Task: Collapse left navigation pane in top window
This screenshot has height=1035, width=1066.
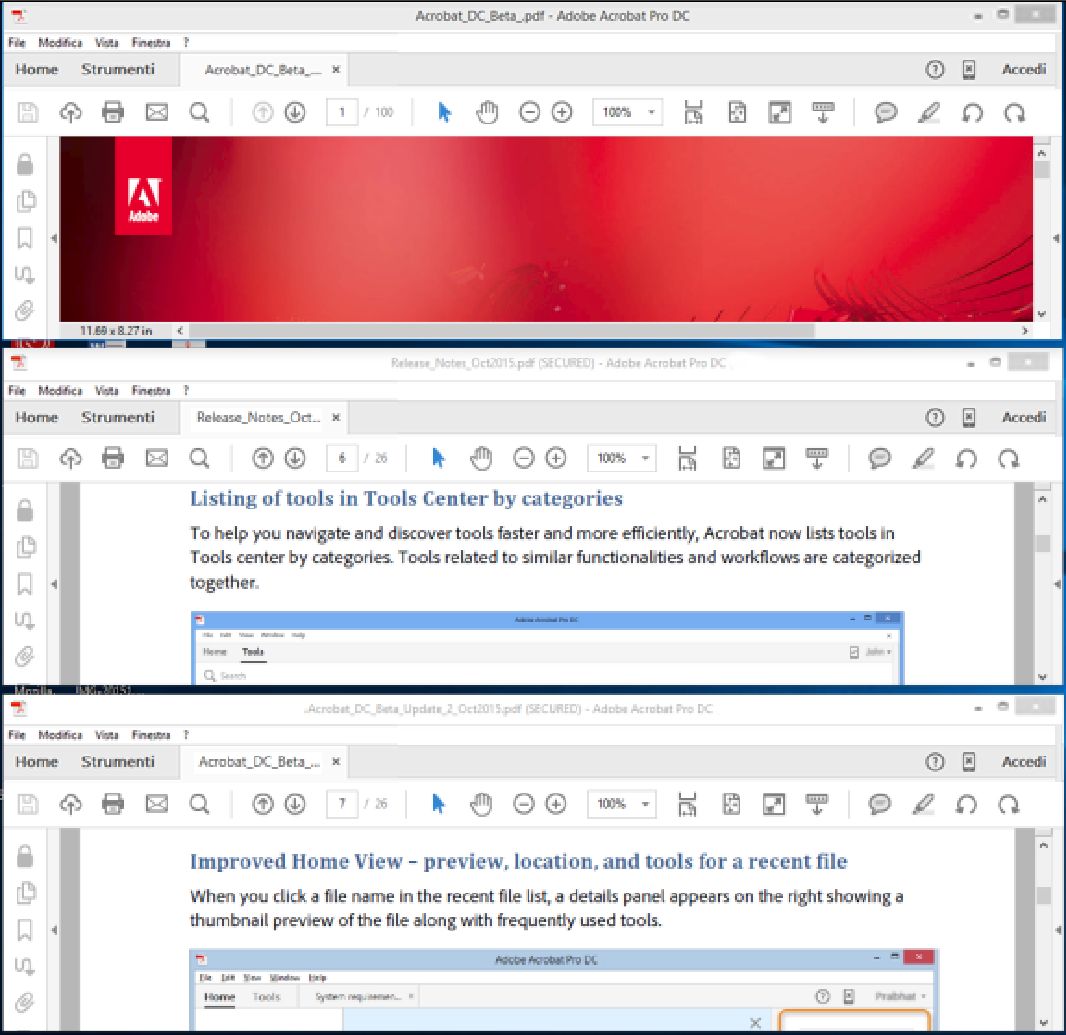Action: click(54, 238)
